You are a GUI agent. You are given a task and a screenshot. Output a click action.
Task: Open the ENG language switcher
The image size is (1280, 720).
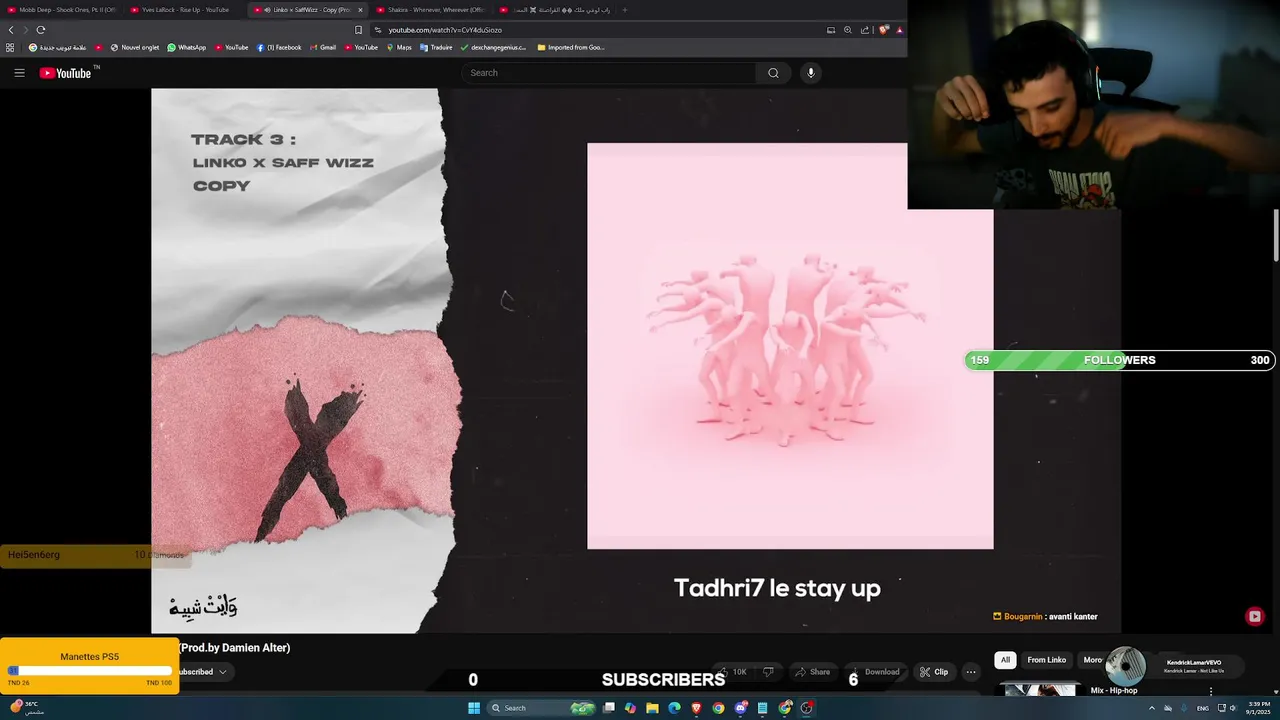tap(1203, 708)
